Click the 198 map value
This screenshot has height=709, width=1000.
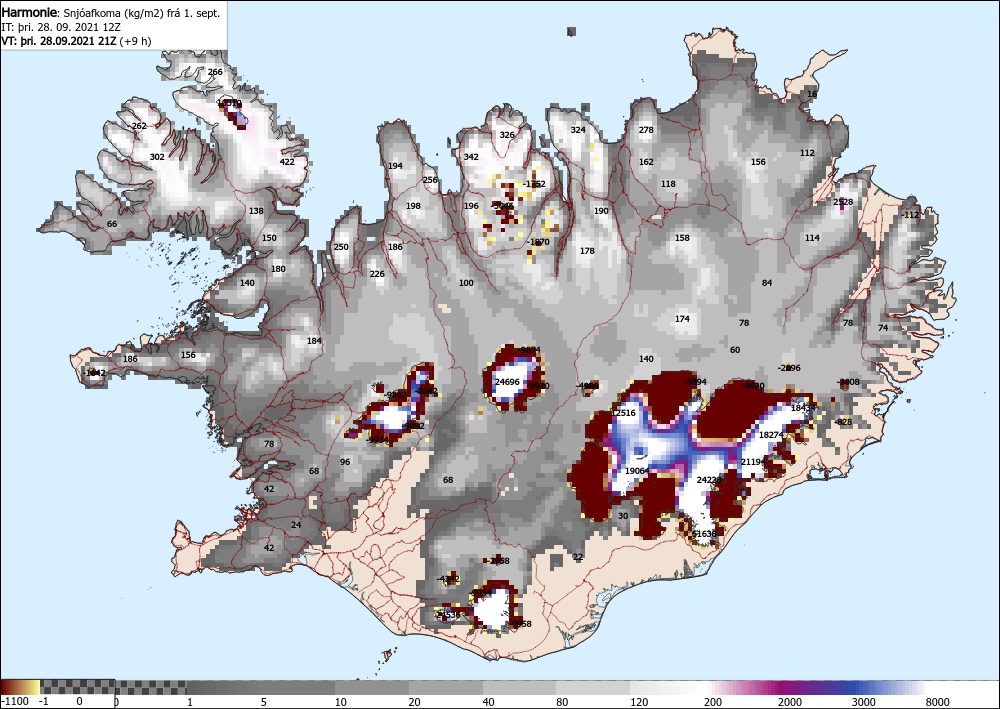click(x=413, y=206)
